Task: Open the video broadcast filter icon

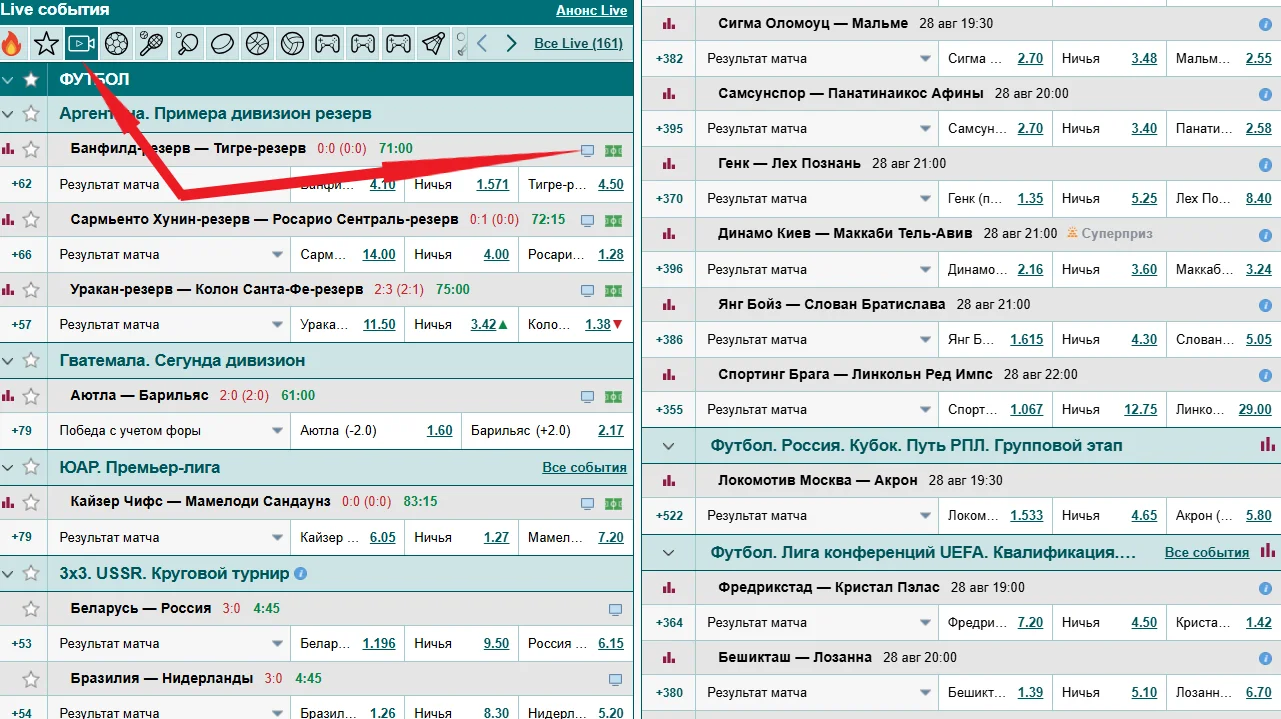Action: pyautogui.click(x=80, y=43)
